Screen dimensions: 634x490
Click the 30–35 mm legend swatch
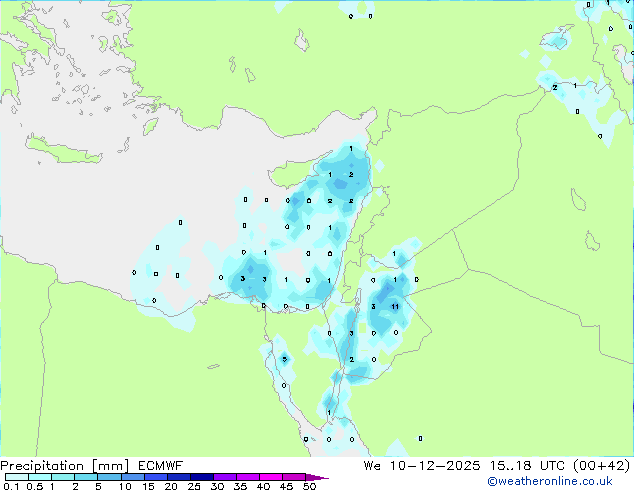(224, 477)
